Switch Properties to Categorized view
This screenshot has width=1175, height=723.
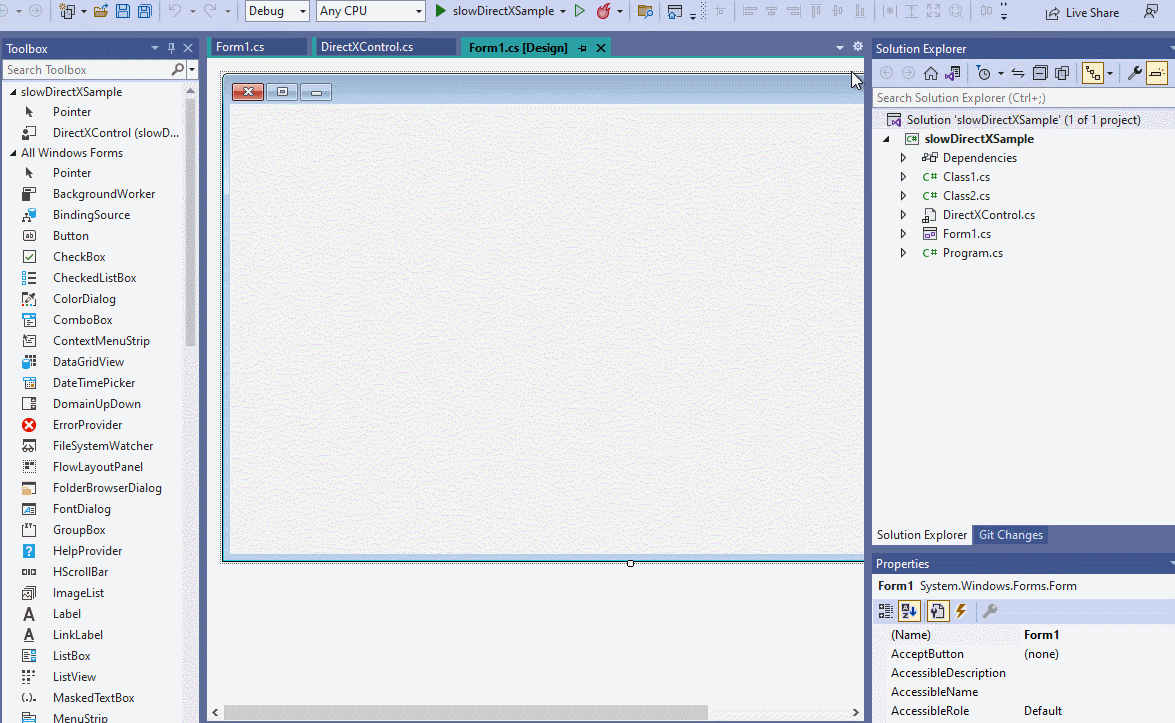click(885, 610)
